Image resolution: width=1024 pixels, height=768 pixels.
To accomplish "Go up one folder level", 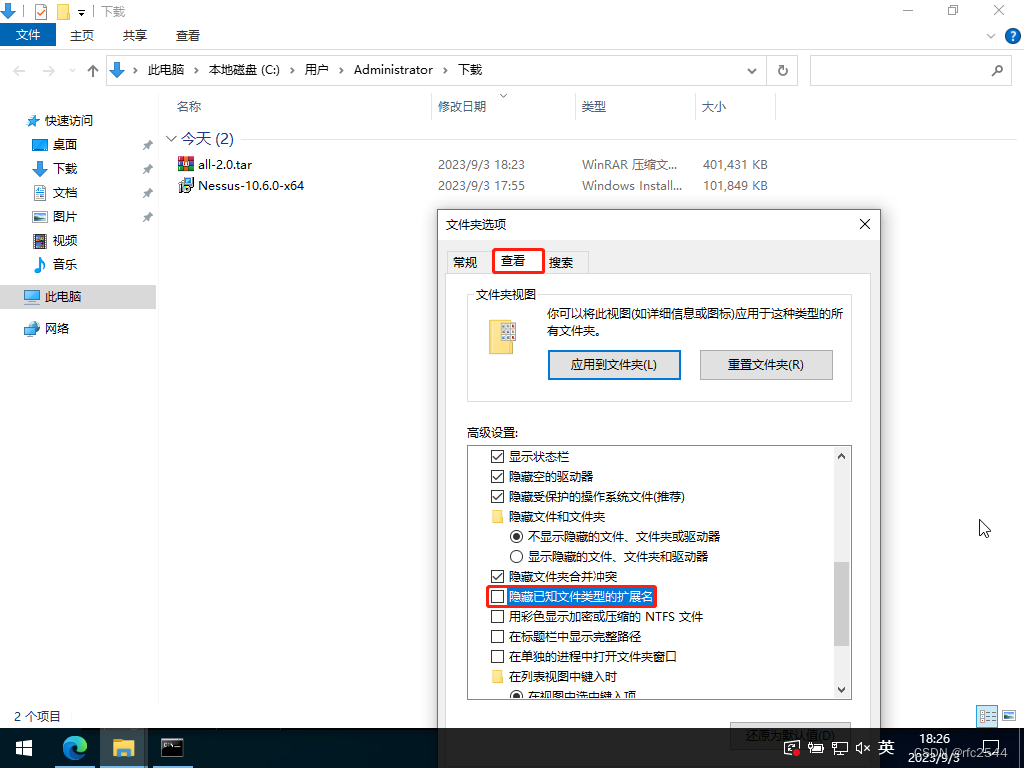I will [93, 71].
